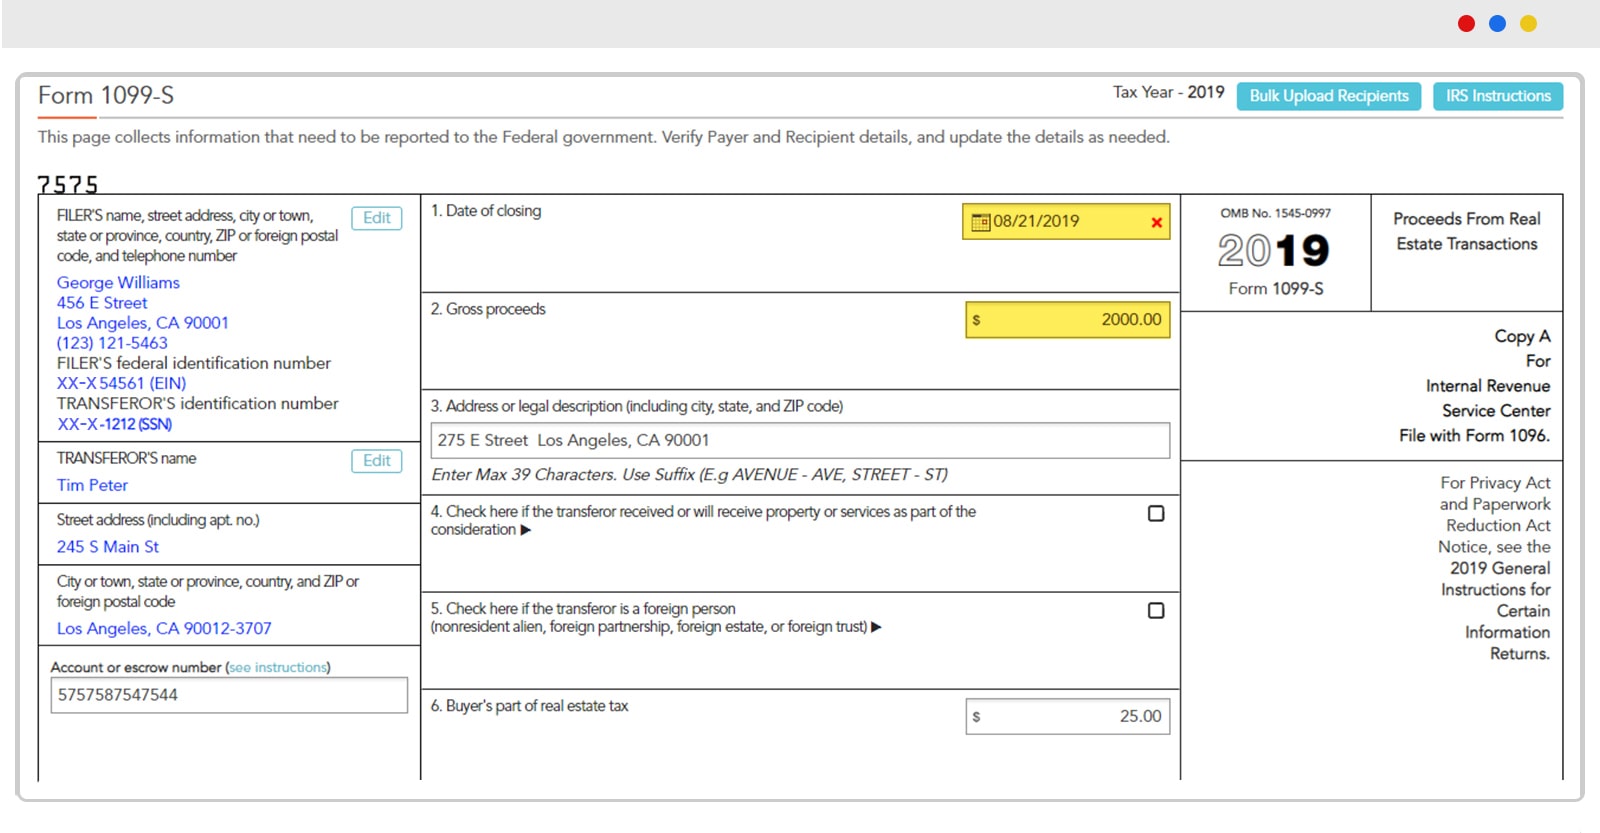Click the Form 1099-S page heading
Screen dimensions: 1600x833
click(106, 95)
